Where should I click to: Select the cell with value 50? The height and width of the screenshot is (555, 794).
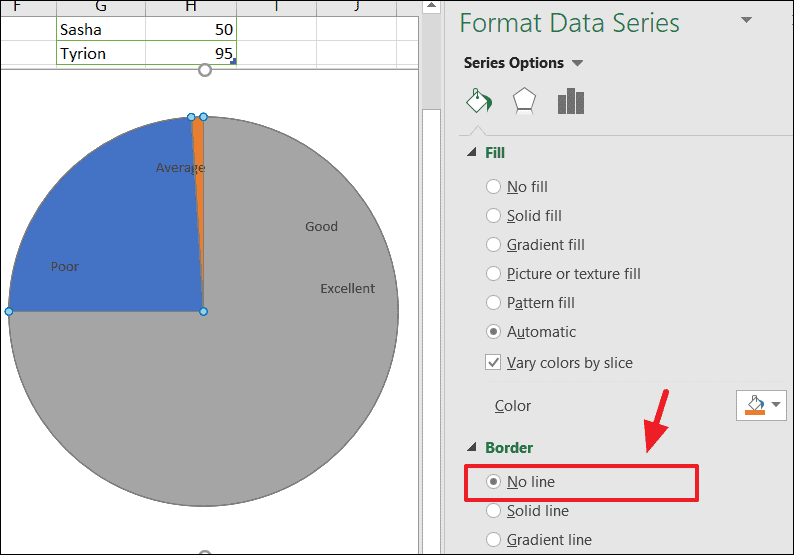tap(191, 29)
